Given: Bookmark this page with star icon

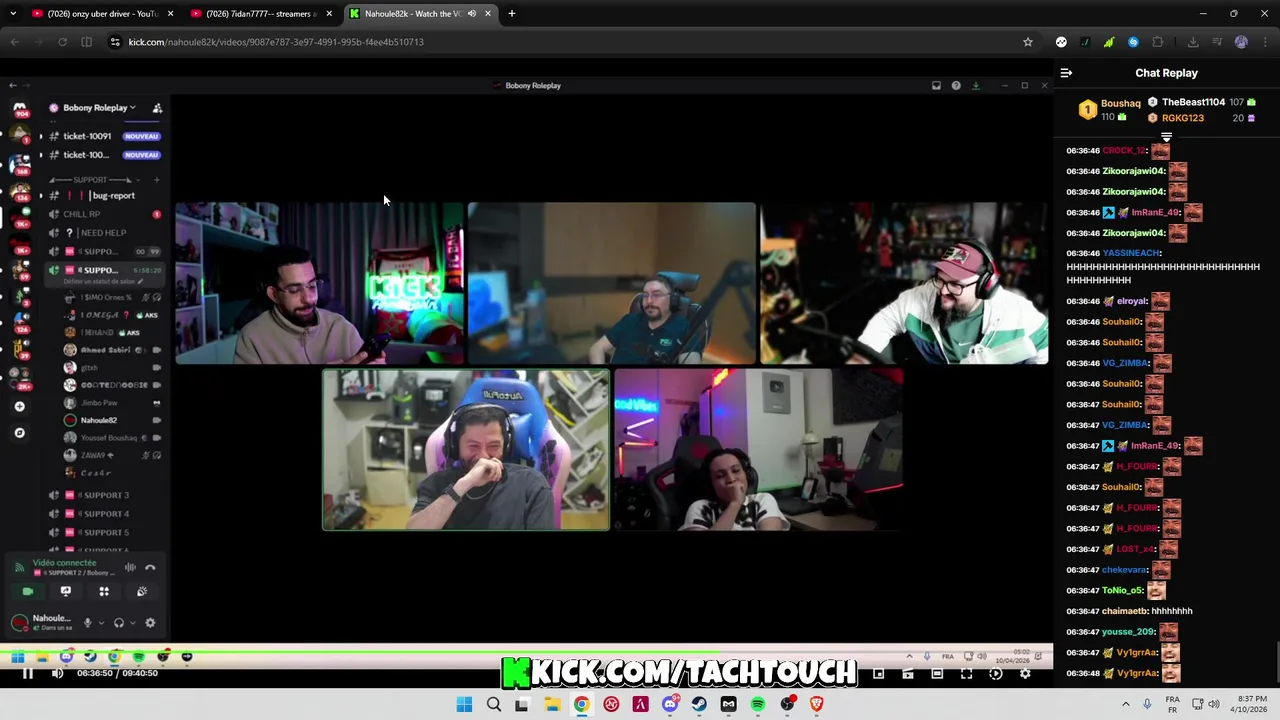Looking at the screenshot, I should [x=1027, y=42].
